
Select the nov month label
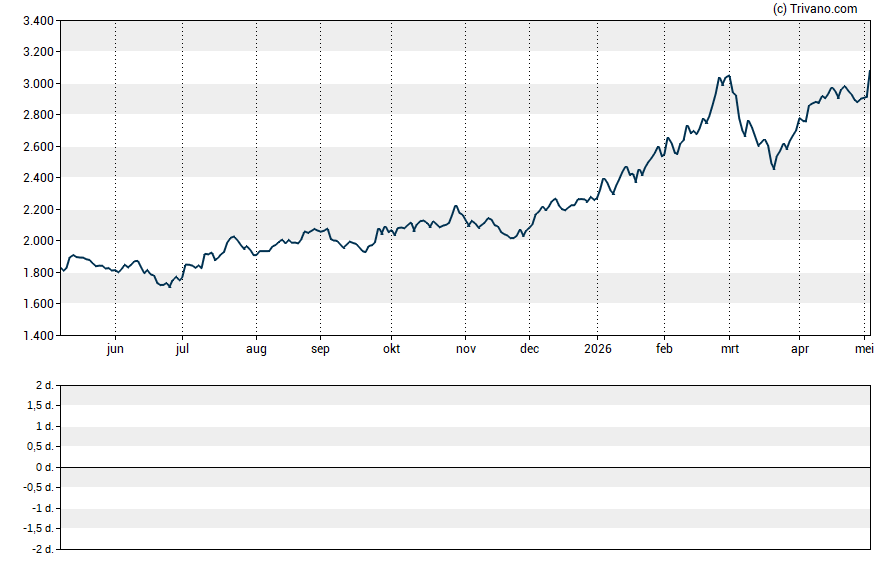click(466, 349)
